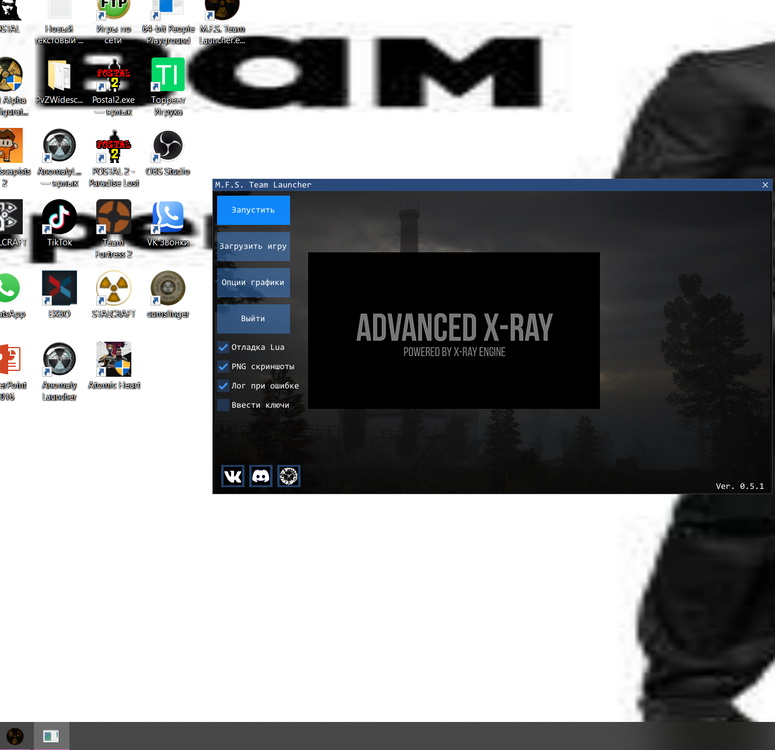
Task: Click the Ver. 0.5.1 version label
Action: (739, 486)
